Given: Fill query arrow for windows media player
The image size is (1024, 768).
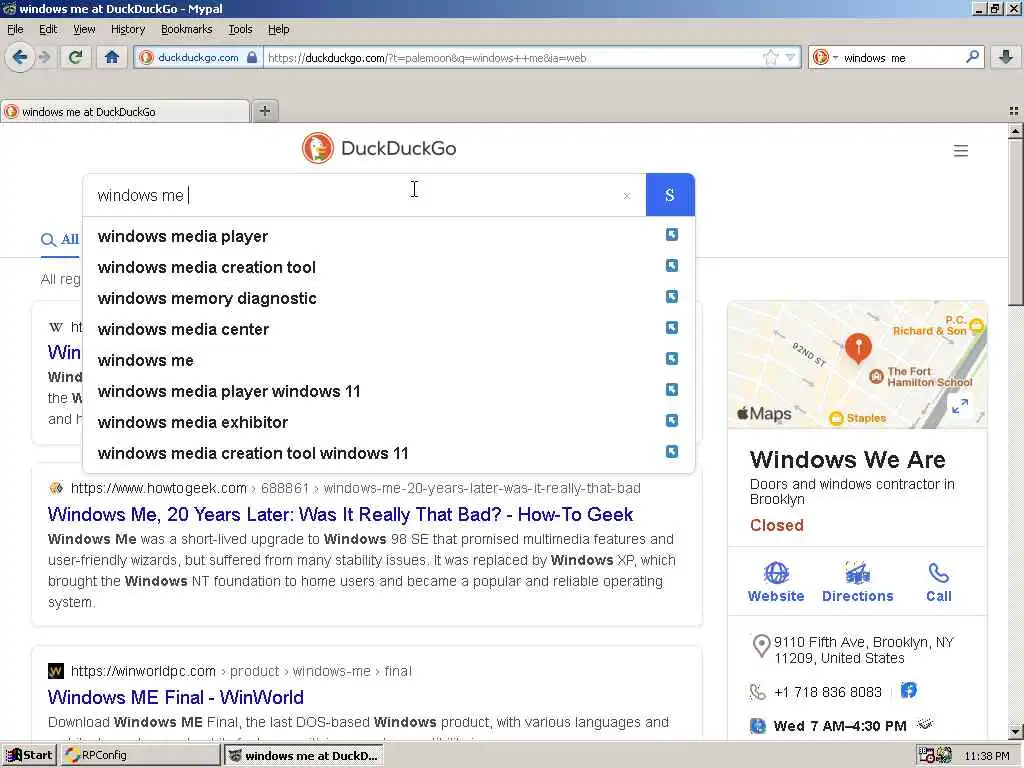Looking at the screenshot, I should (x=671, y=234).
